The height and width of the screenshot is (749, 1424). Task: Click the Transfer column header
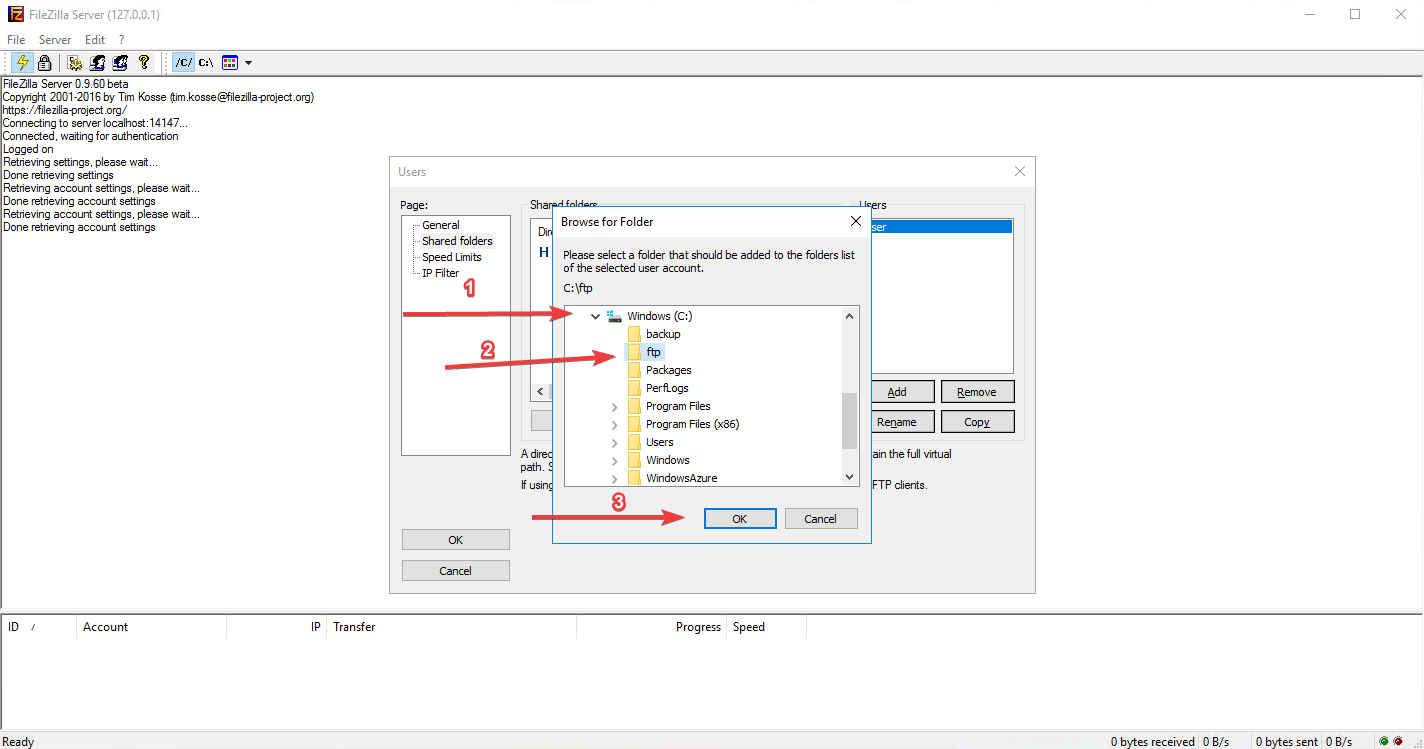pos(452,627)
